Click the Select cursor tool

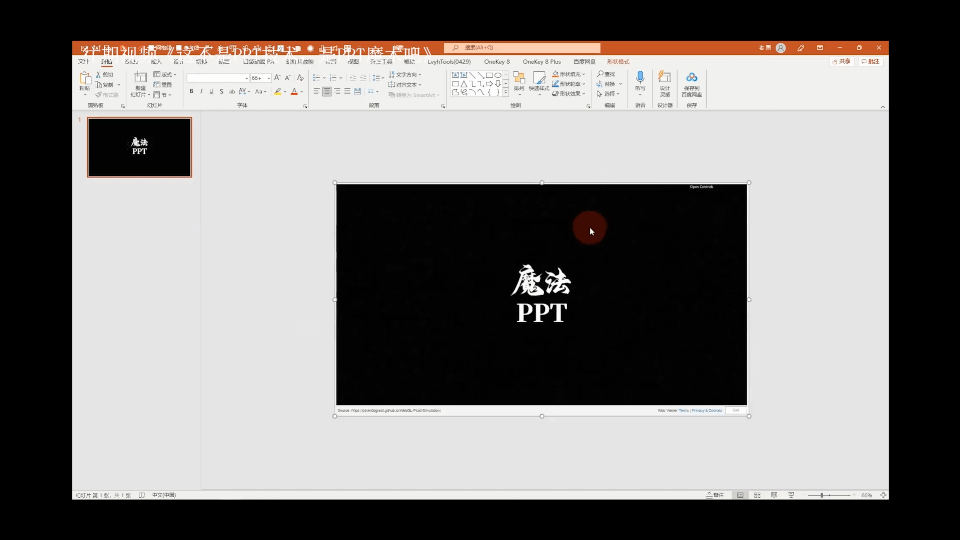pos(599,94)
